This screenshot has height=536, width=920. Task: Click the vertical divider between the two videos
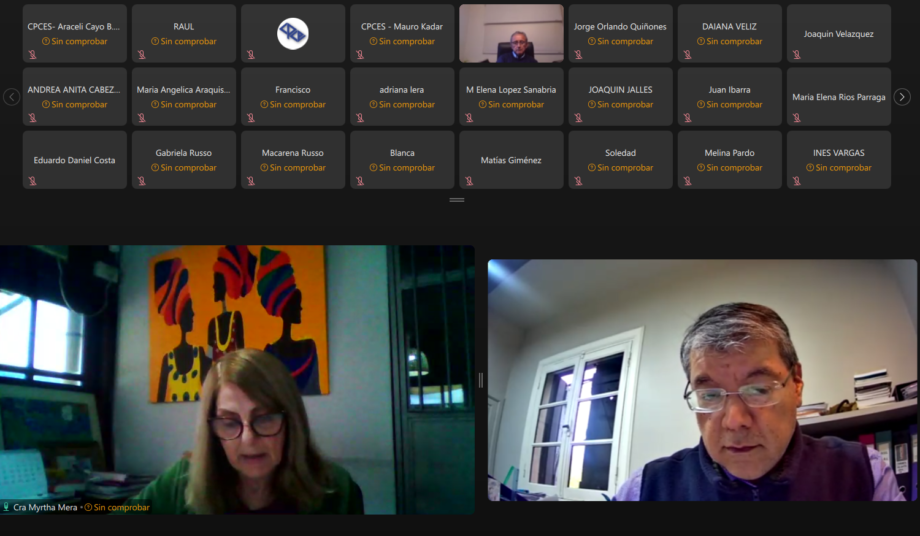[481, 381]
